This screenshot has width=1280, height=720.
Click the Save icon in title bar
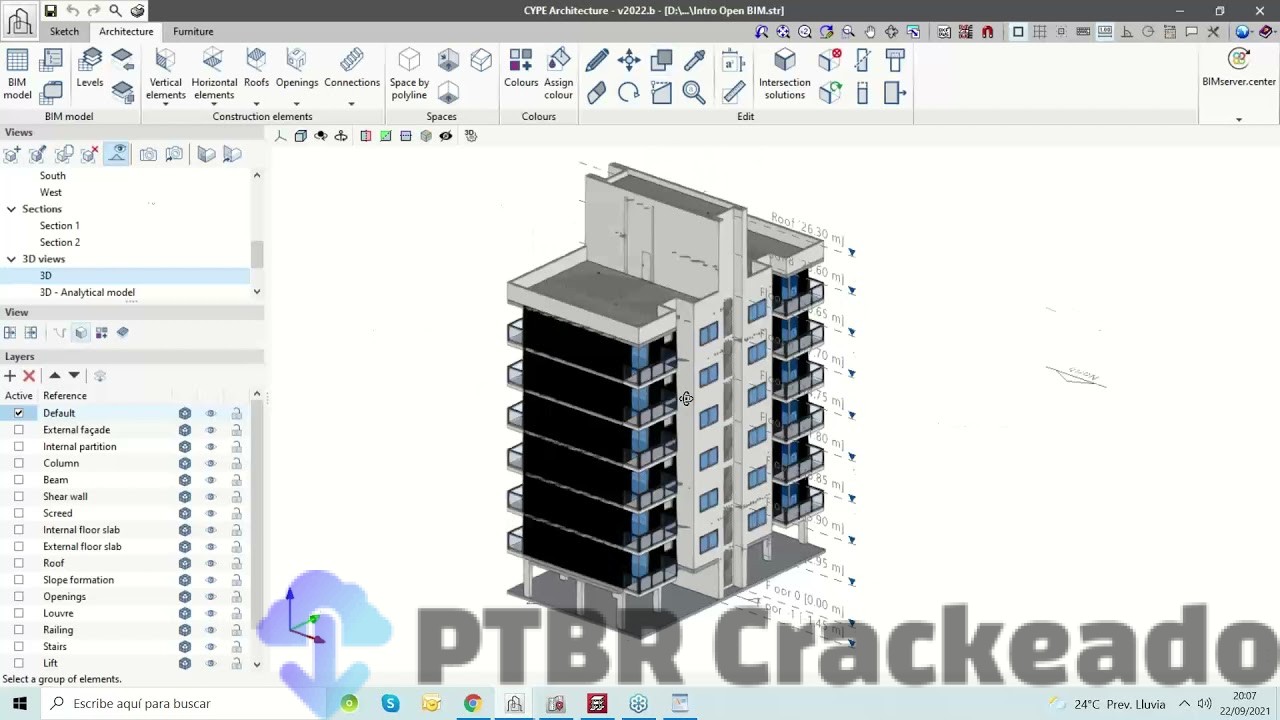[50, 11]
